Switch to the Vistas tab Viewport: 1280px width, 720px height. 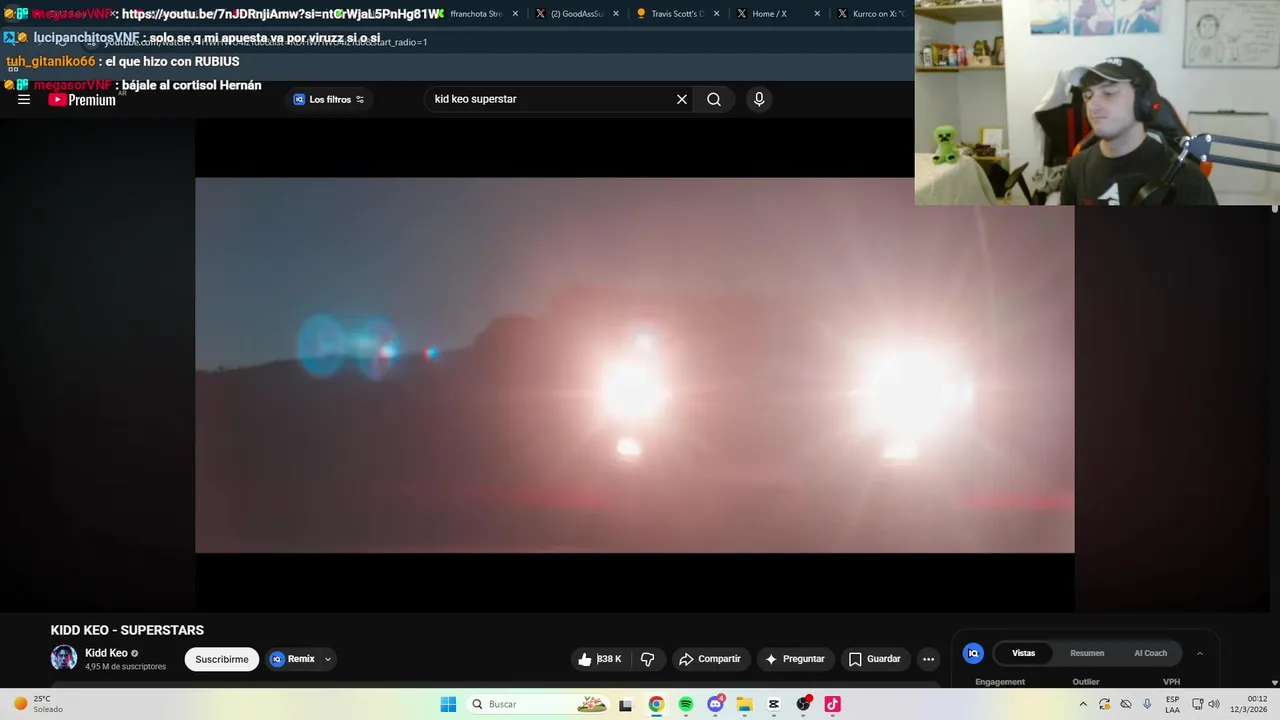pos(1024,653)
